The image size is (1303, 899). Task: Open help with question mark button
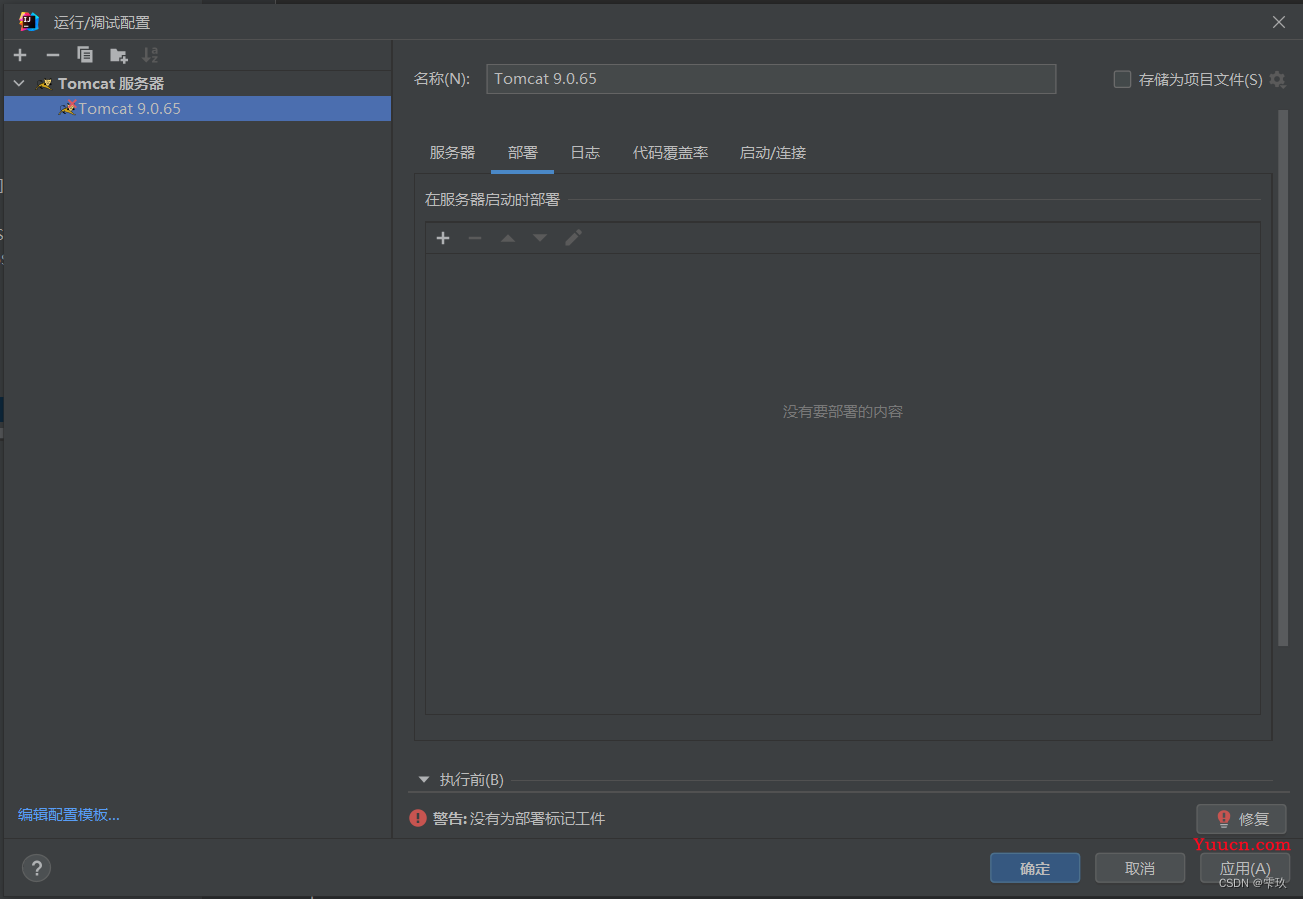pyautogui.click(x=36, y=868)
